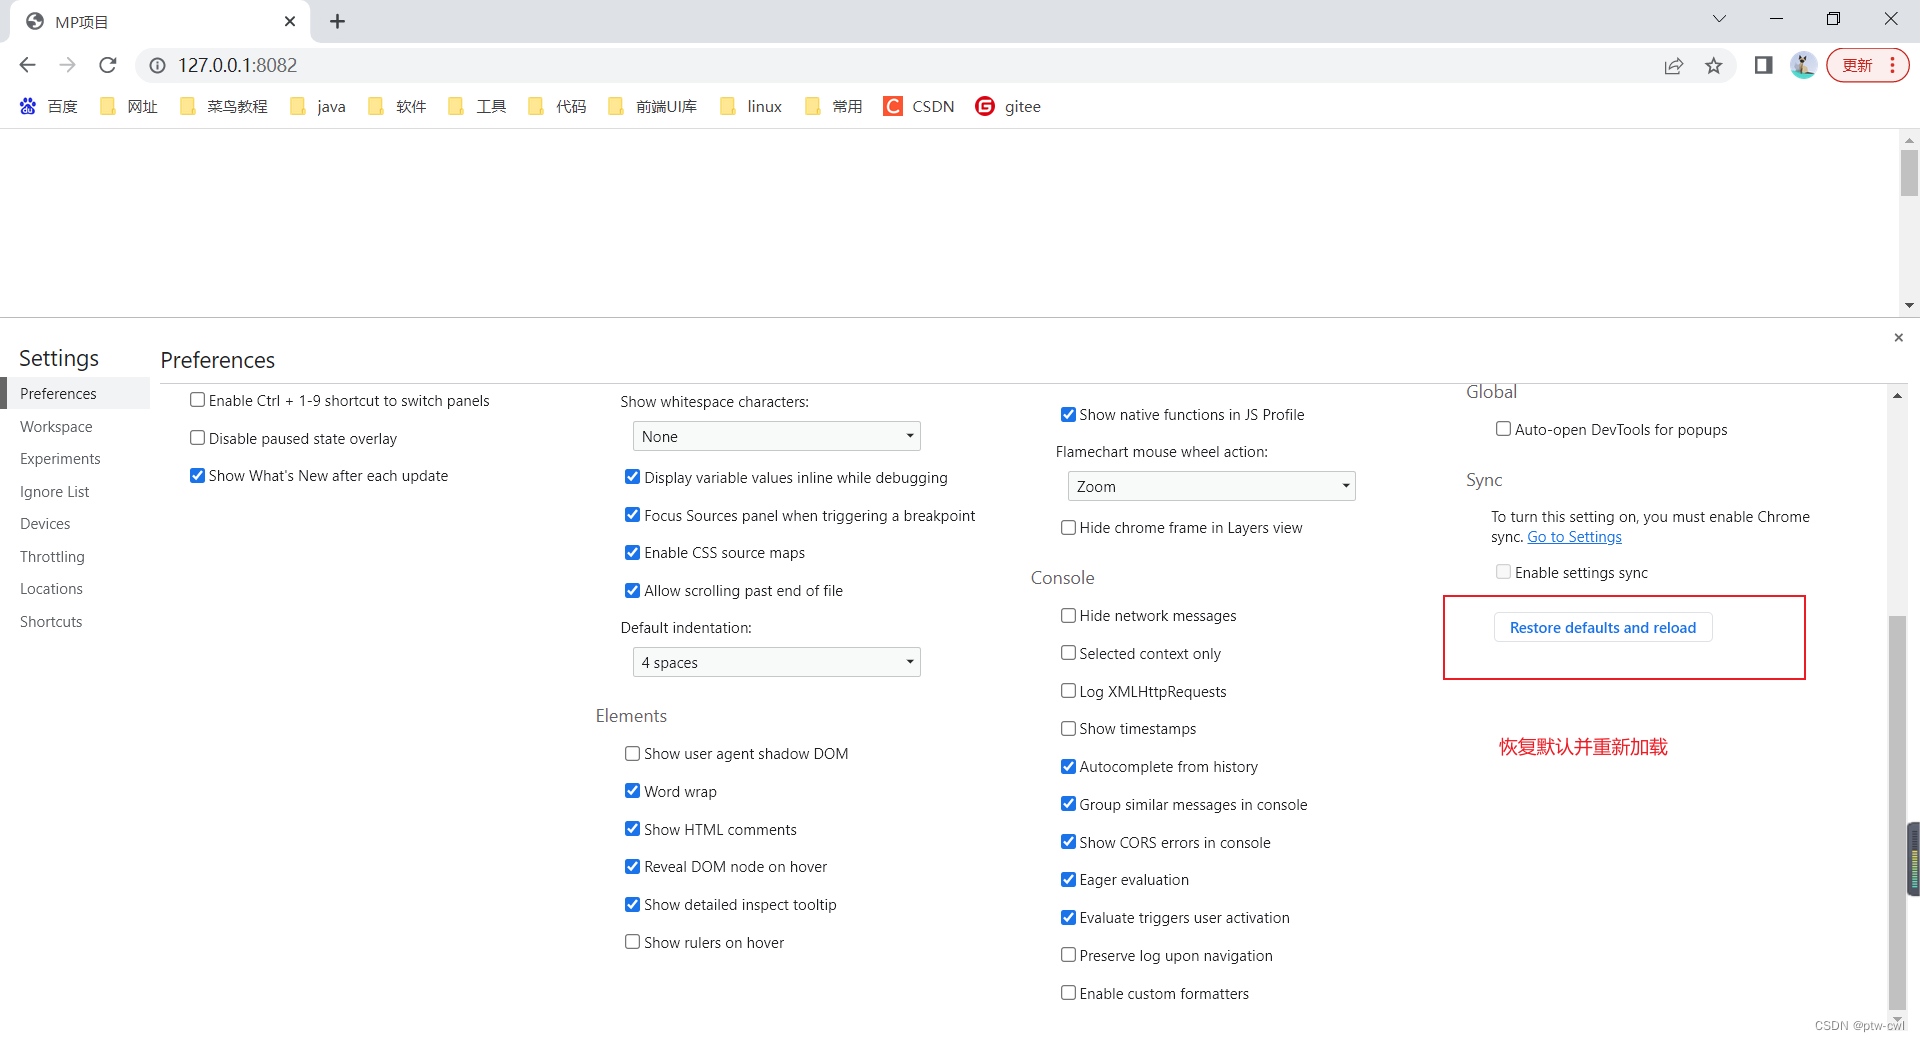
Task: Toggle Show timestamps checkbox
Action: pyautogui.click(x=1068, y=729)
